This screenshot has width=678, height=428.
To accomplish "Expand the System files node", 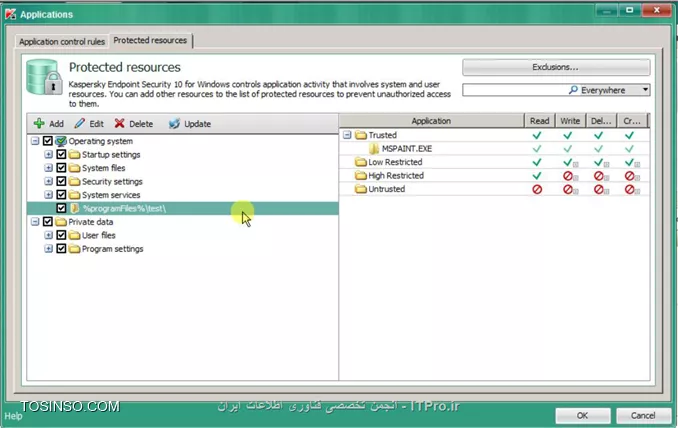I will [48, 168].
